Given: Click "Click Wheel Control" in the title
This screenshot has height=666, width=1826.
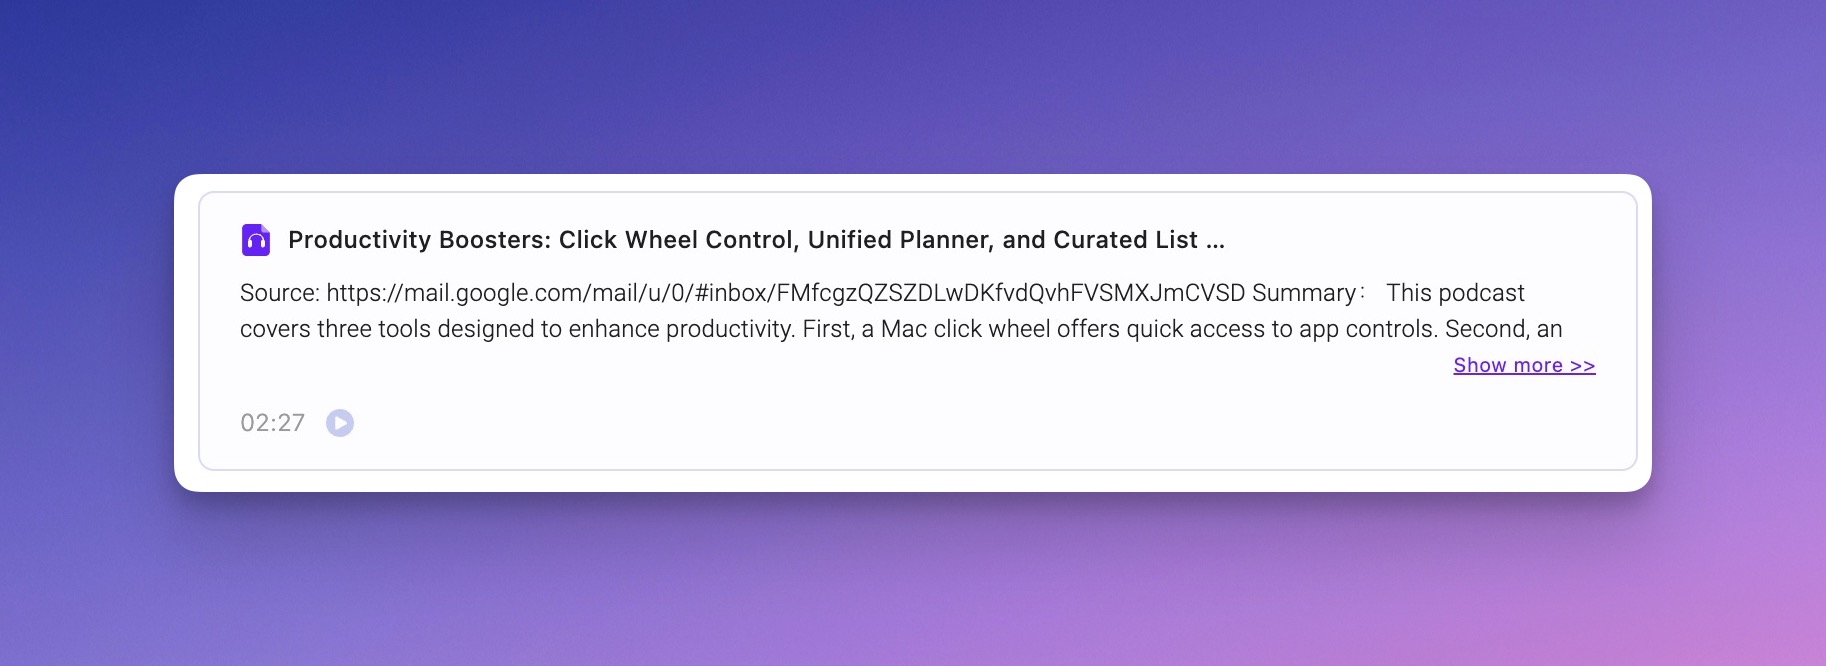Looking at the screenshot, I should click(x=676, y=240).
